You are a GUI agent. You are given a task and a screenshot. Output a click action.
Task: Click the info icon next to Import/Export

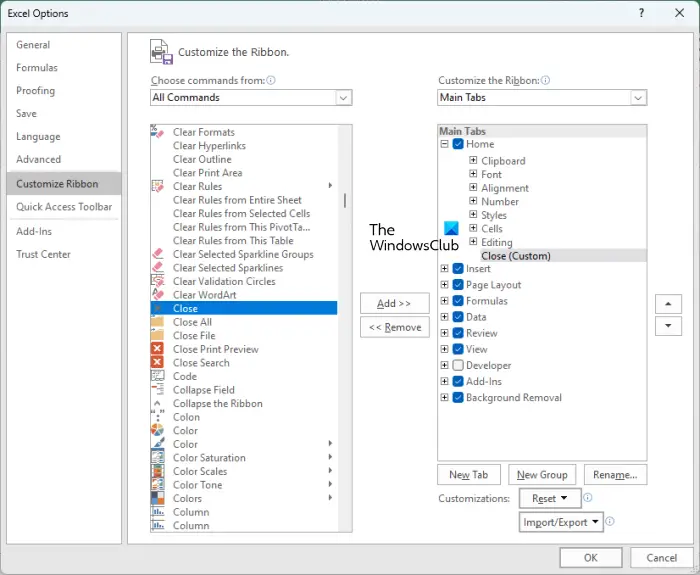610,521
